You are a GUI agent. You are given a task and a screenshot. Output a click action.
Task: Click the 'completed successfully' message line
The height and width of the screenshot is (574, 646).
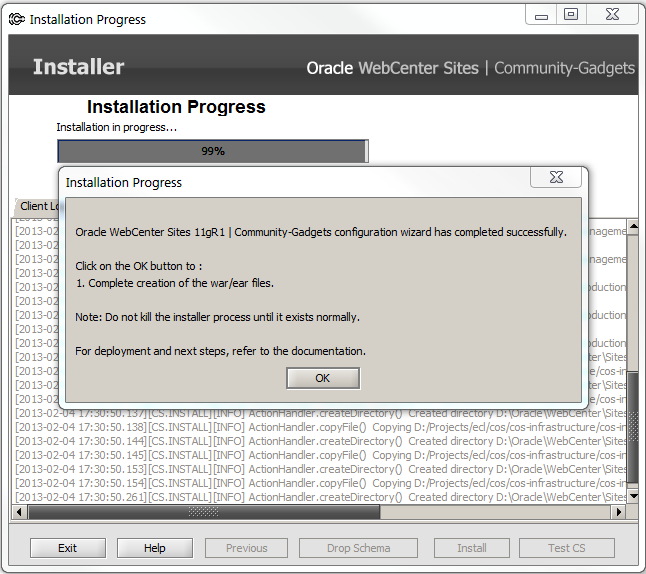point(321,232)
